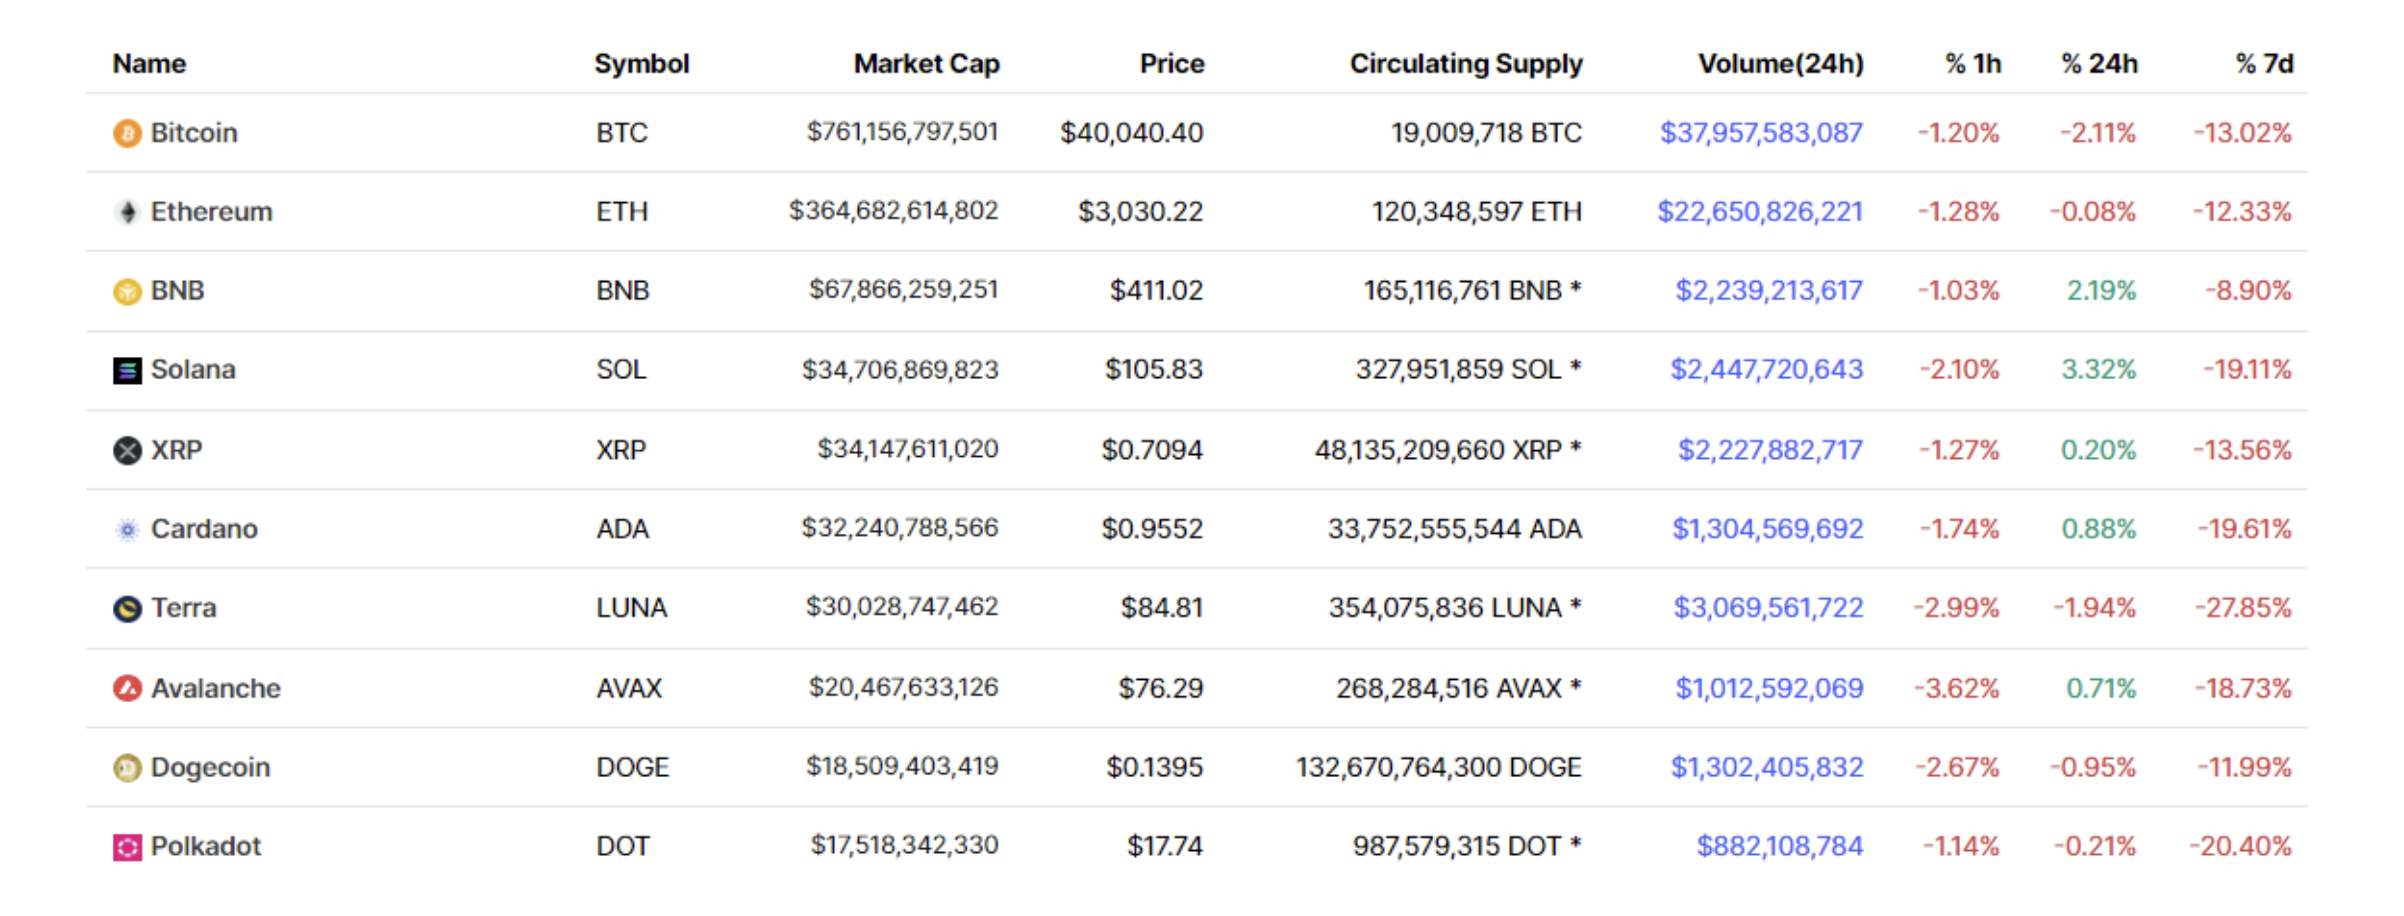
Task: Click the Cardano logo icon
Action: [127, 529]
